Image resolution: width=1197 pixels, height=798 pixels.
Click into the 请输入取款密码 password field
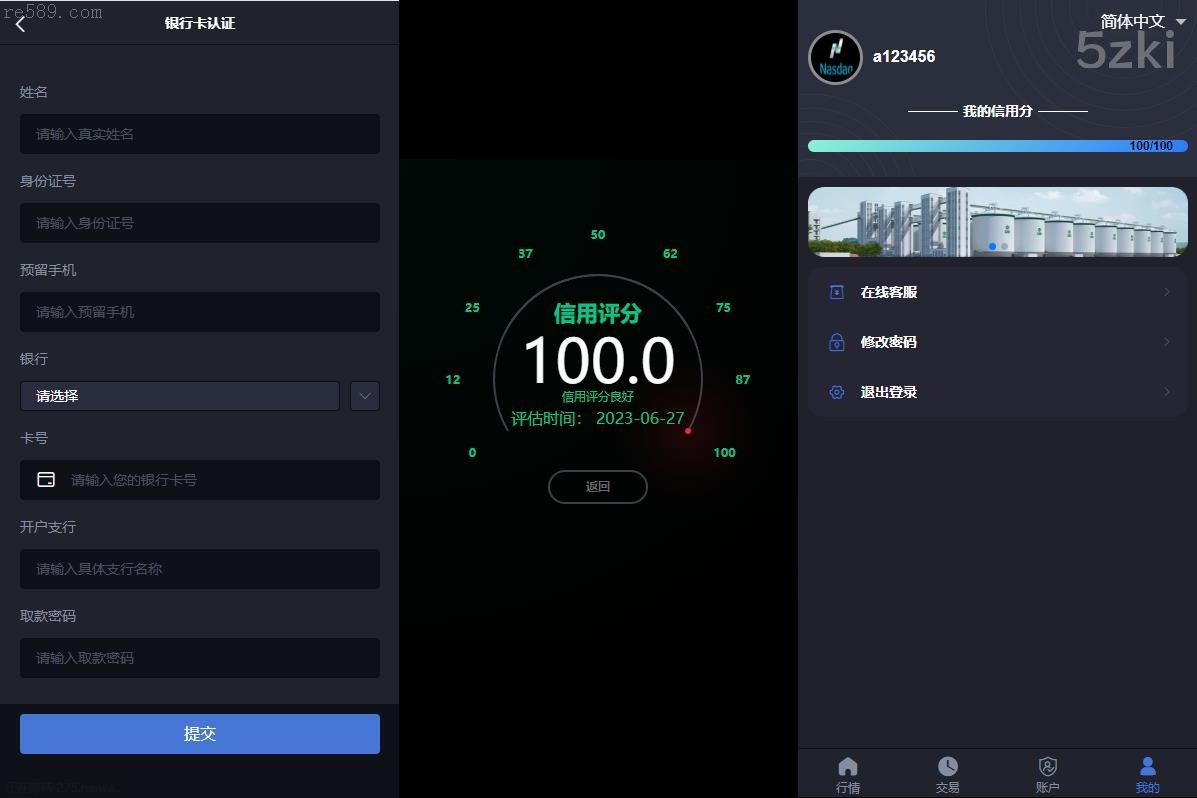pyautogui.click(x=200, y=658)
